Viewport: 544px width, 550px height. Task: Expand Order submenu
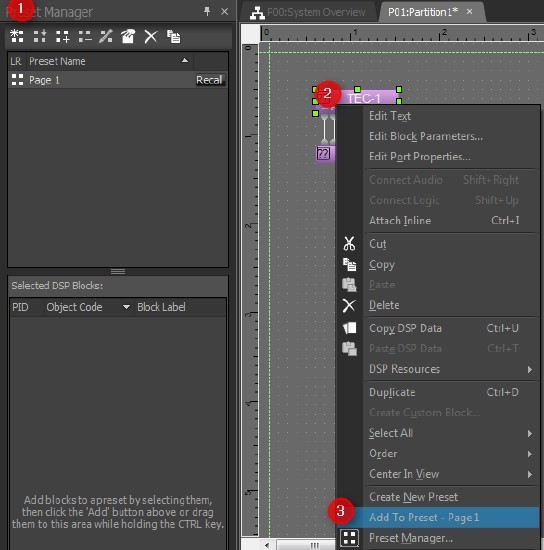(x=438, y=454)
